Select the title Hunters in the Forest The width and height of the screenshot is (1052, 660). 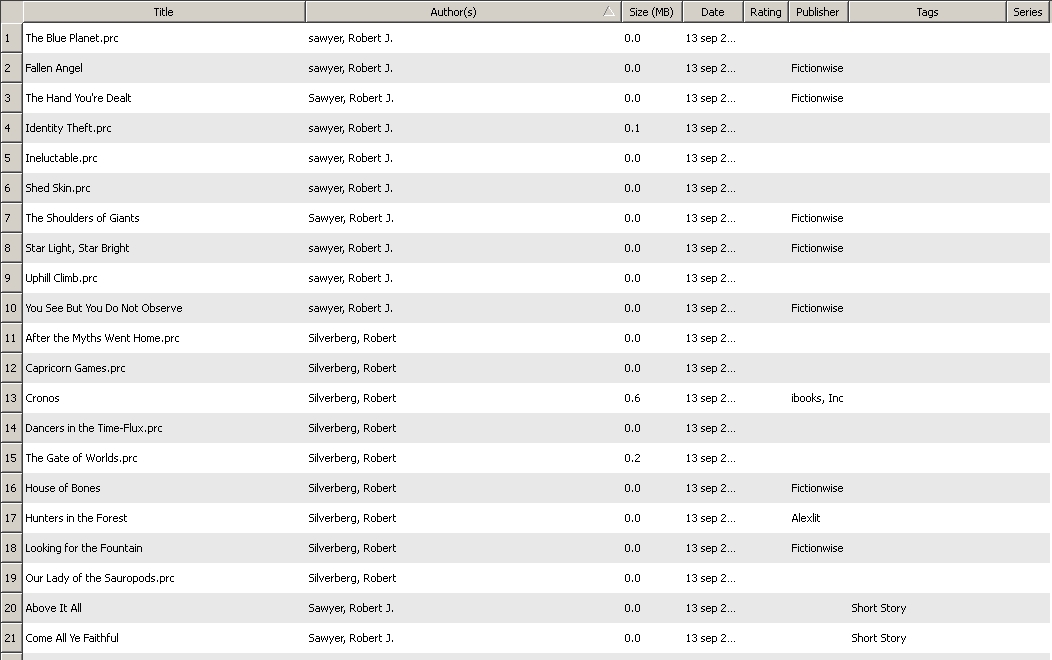[x=76, y=518]
